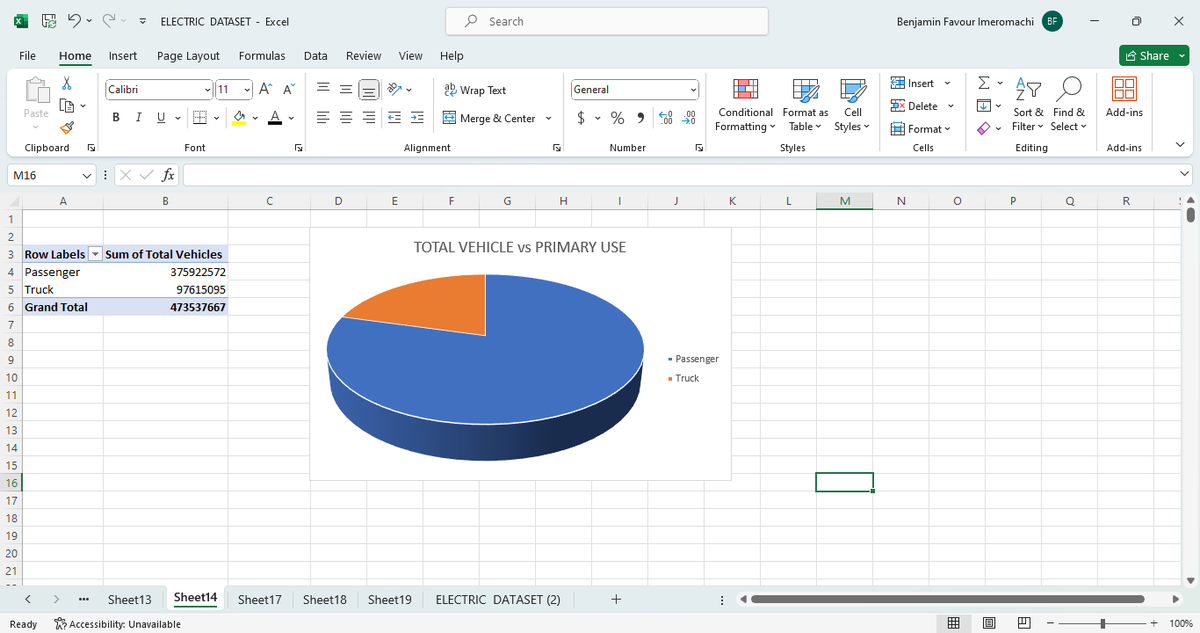Click the Increase Font Size icon
This screenshot has height=633, width=1200.
point(266,90)
